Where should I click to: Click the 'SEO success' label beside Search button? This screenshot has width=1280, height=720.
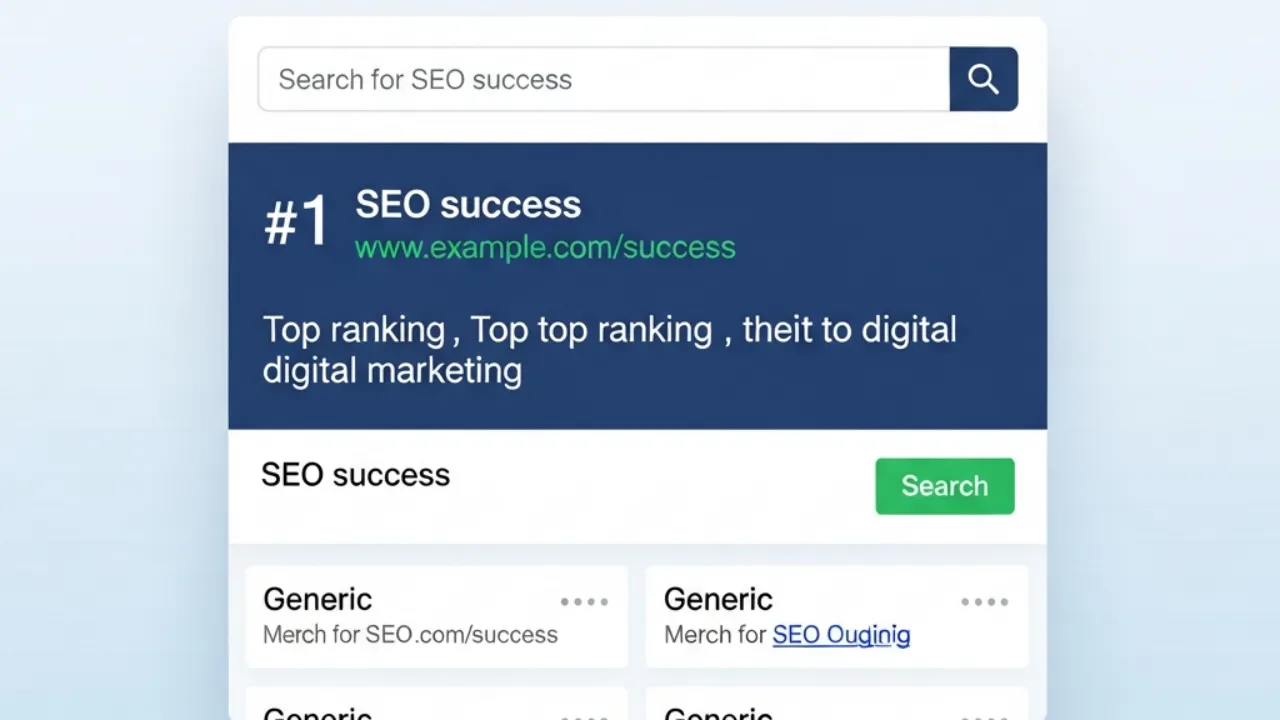355,474
